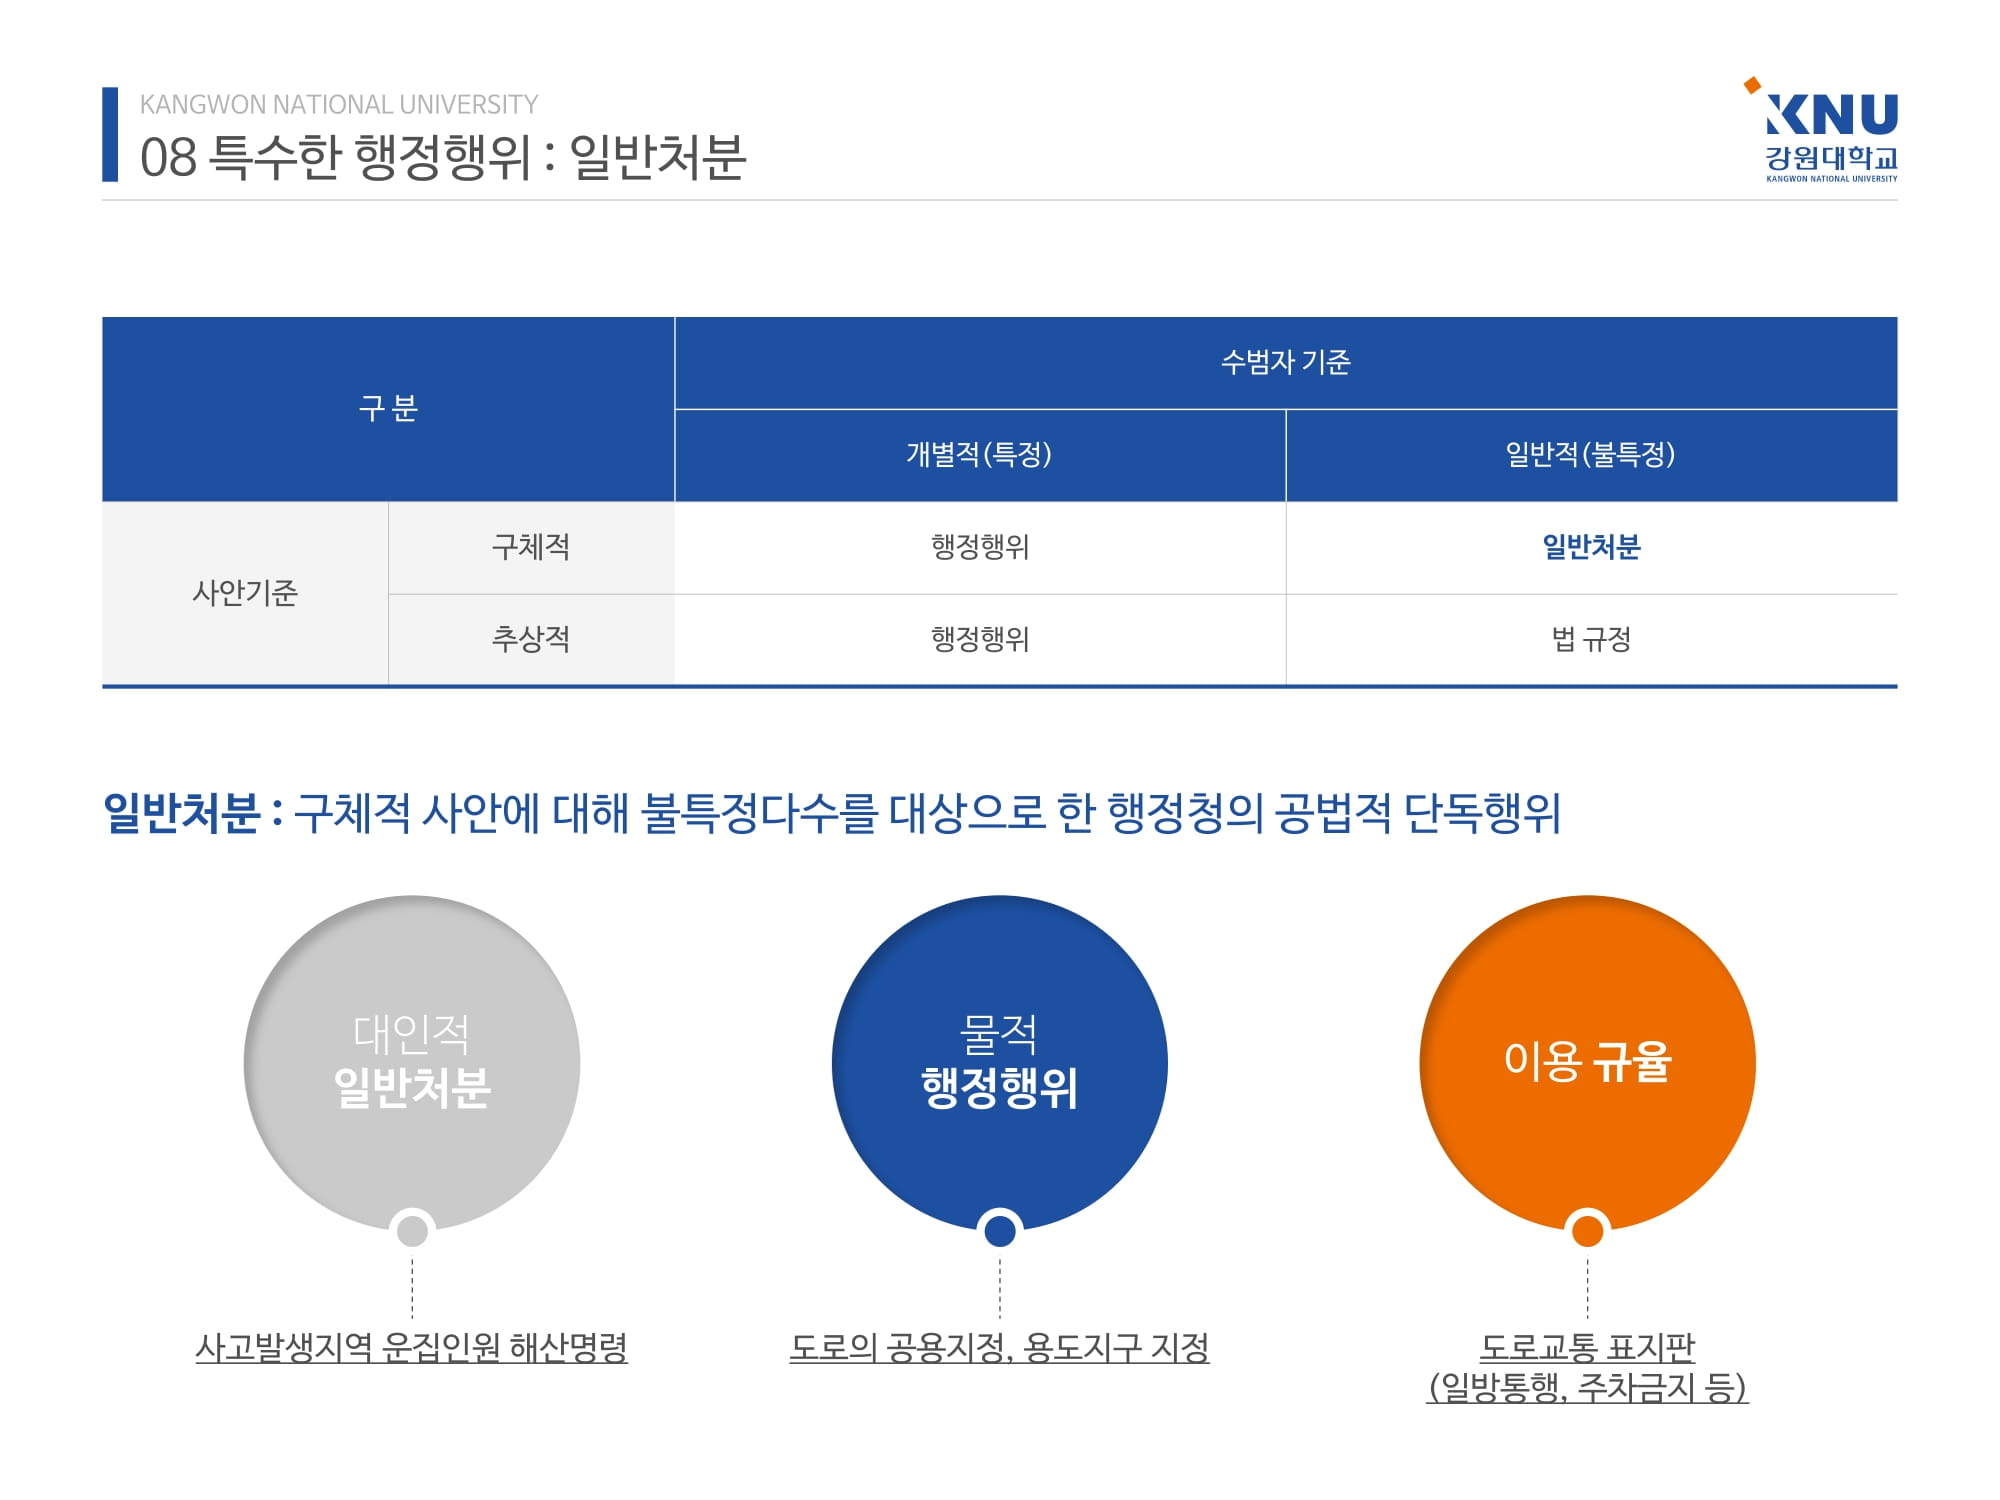Click the 도로교통 표지판 underlined text
Image resolution: width=2000 pixels, height=1500 pixels.
tap(1587, 1347)
